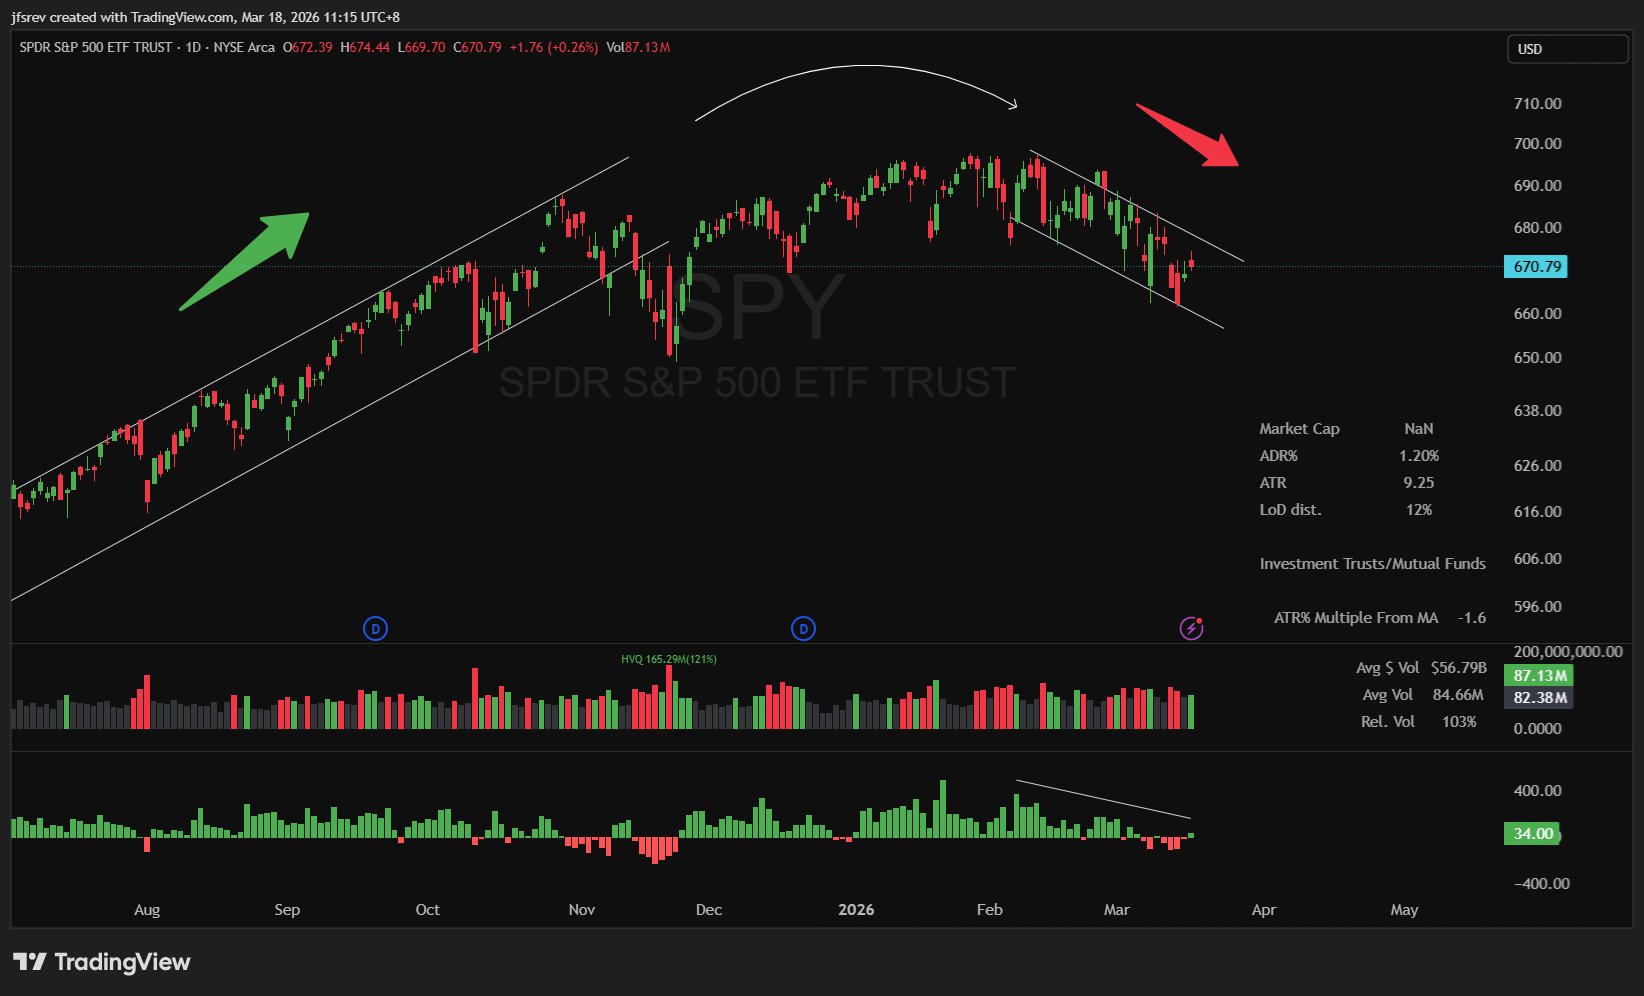1644x996 pixels.
Task: Click the May label on the time axis
Action: pyautogui.click(x=1404, y=910)
